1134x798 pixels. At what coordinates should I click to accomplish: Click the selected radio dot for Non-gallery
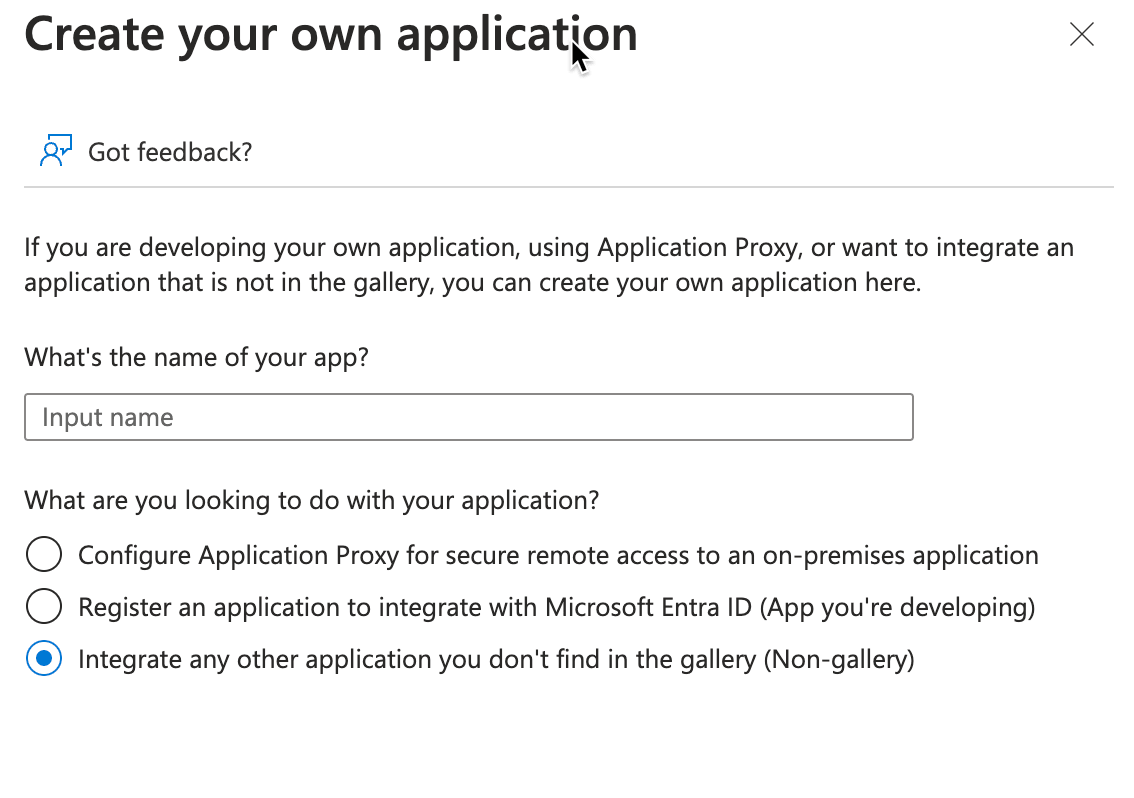43,659
